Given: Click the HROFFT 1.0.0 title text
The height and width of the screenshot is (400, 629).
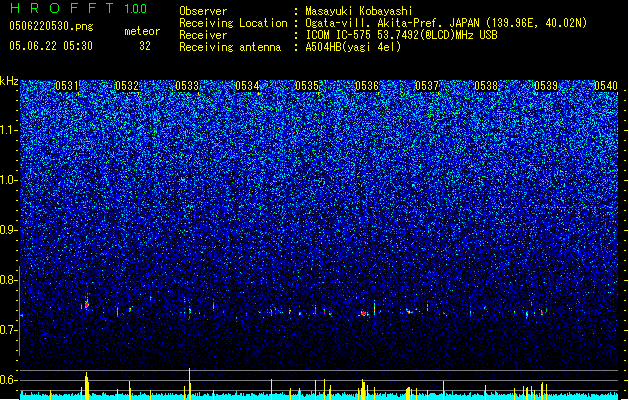Looking at the screenshot, I should (79, 8).
